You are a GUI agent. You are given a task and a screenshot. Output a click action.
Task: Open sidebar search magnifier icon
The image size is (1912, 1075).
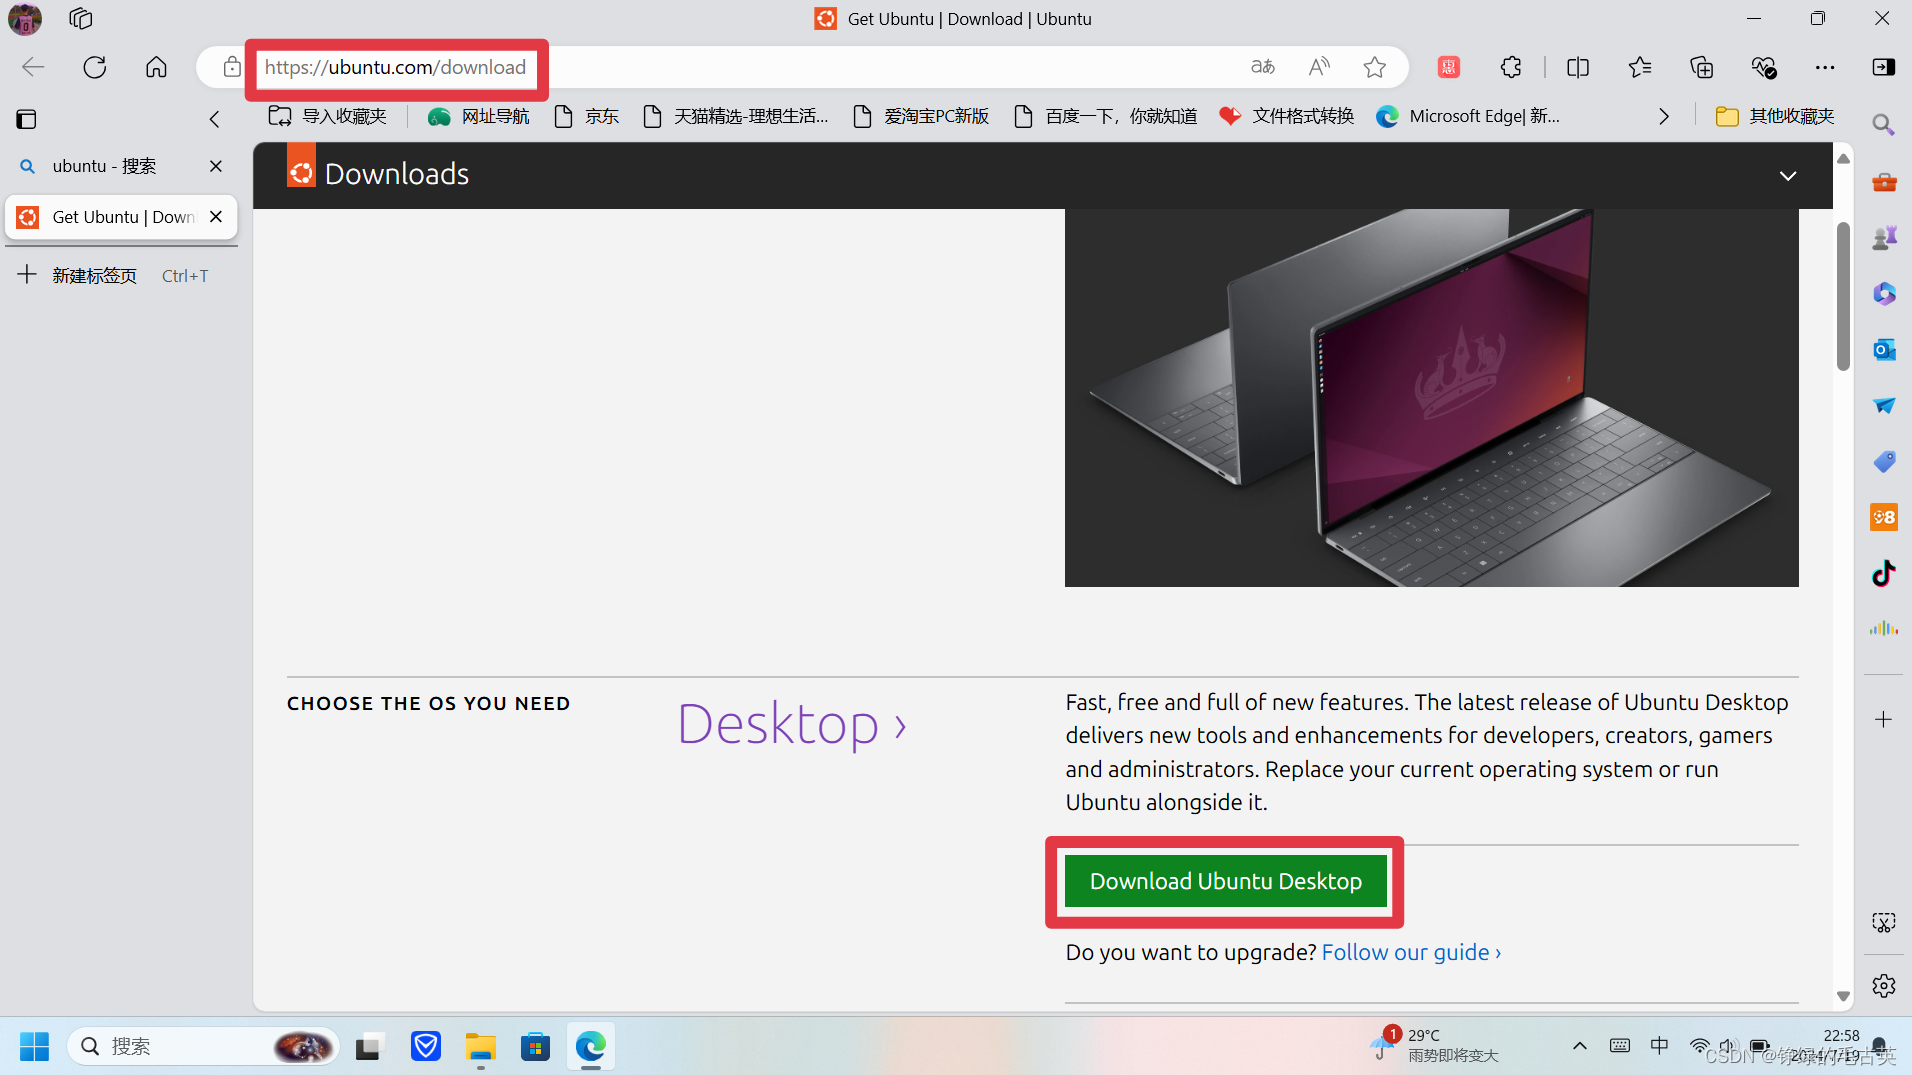[x=1884, y=125]
